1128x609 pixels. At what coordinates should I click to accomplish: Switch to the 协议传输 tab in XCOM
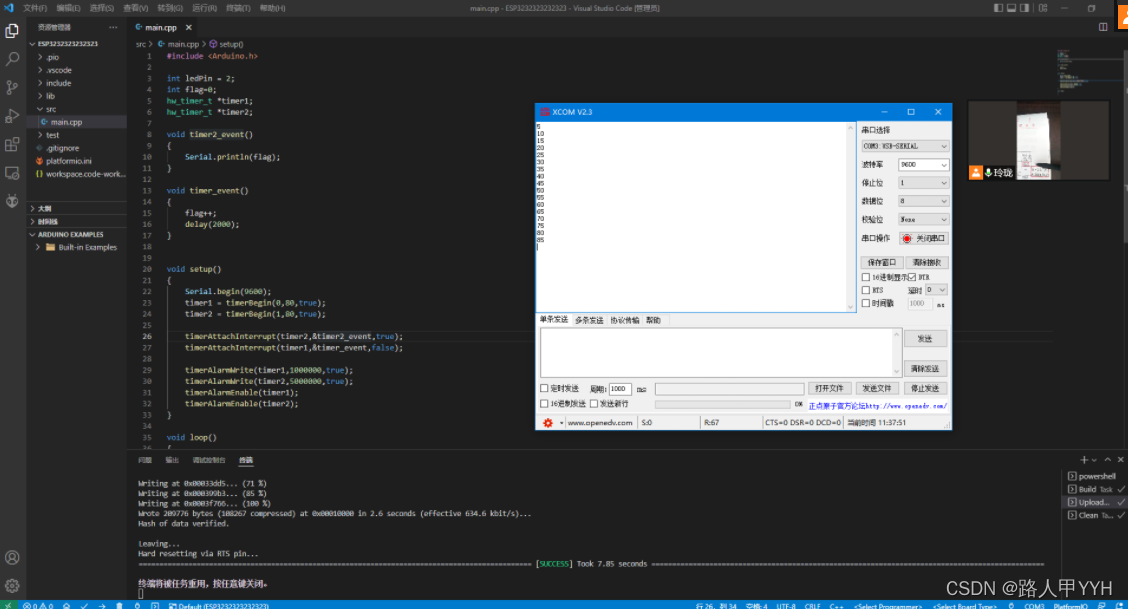(624, 320)
